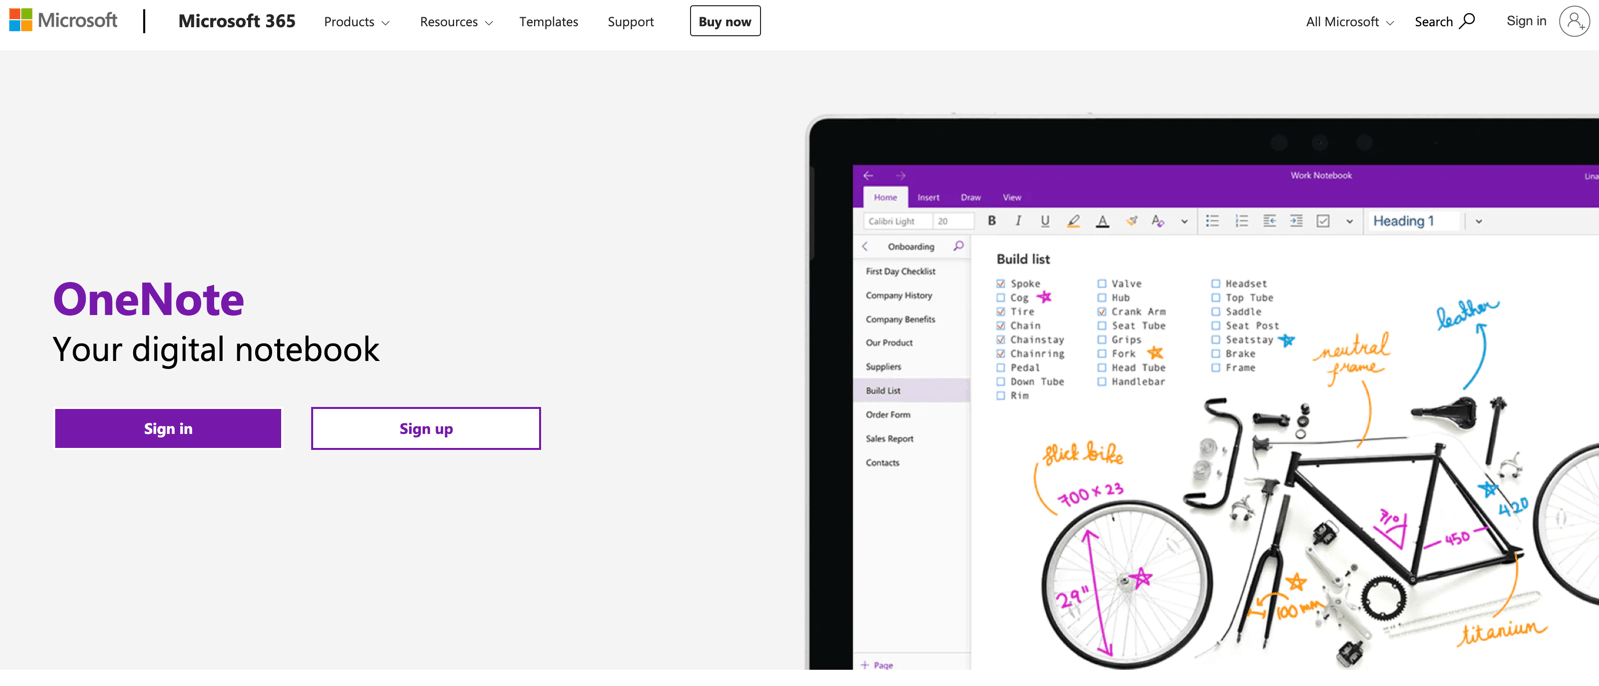Decrease the paragraph indent

pyautogui.click(x=1269, y=221)
